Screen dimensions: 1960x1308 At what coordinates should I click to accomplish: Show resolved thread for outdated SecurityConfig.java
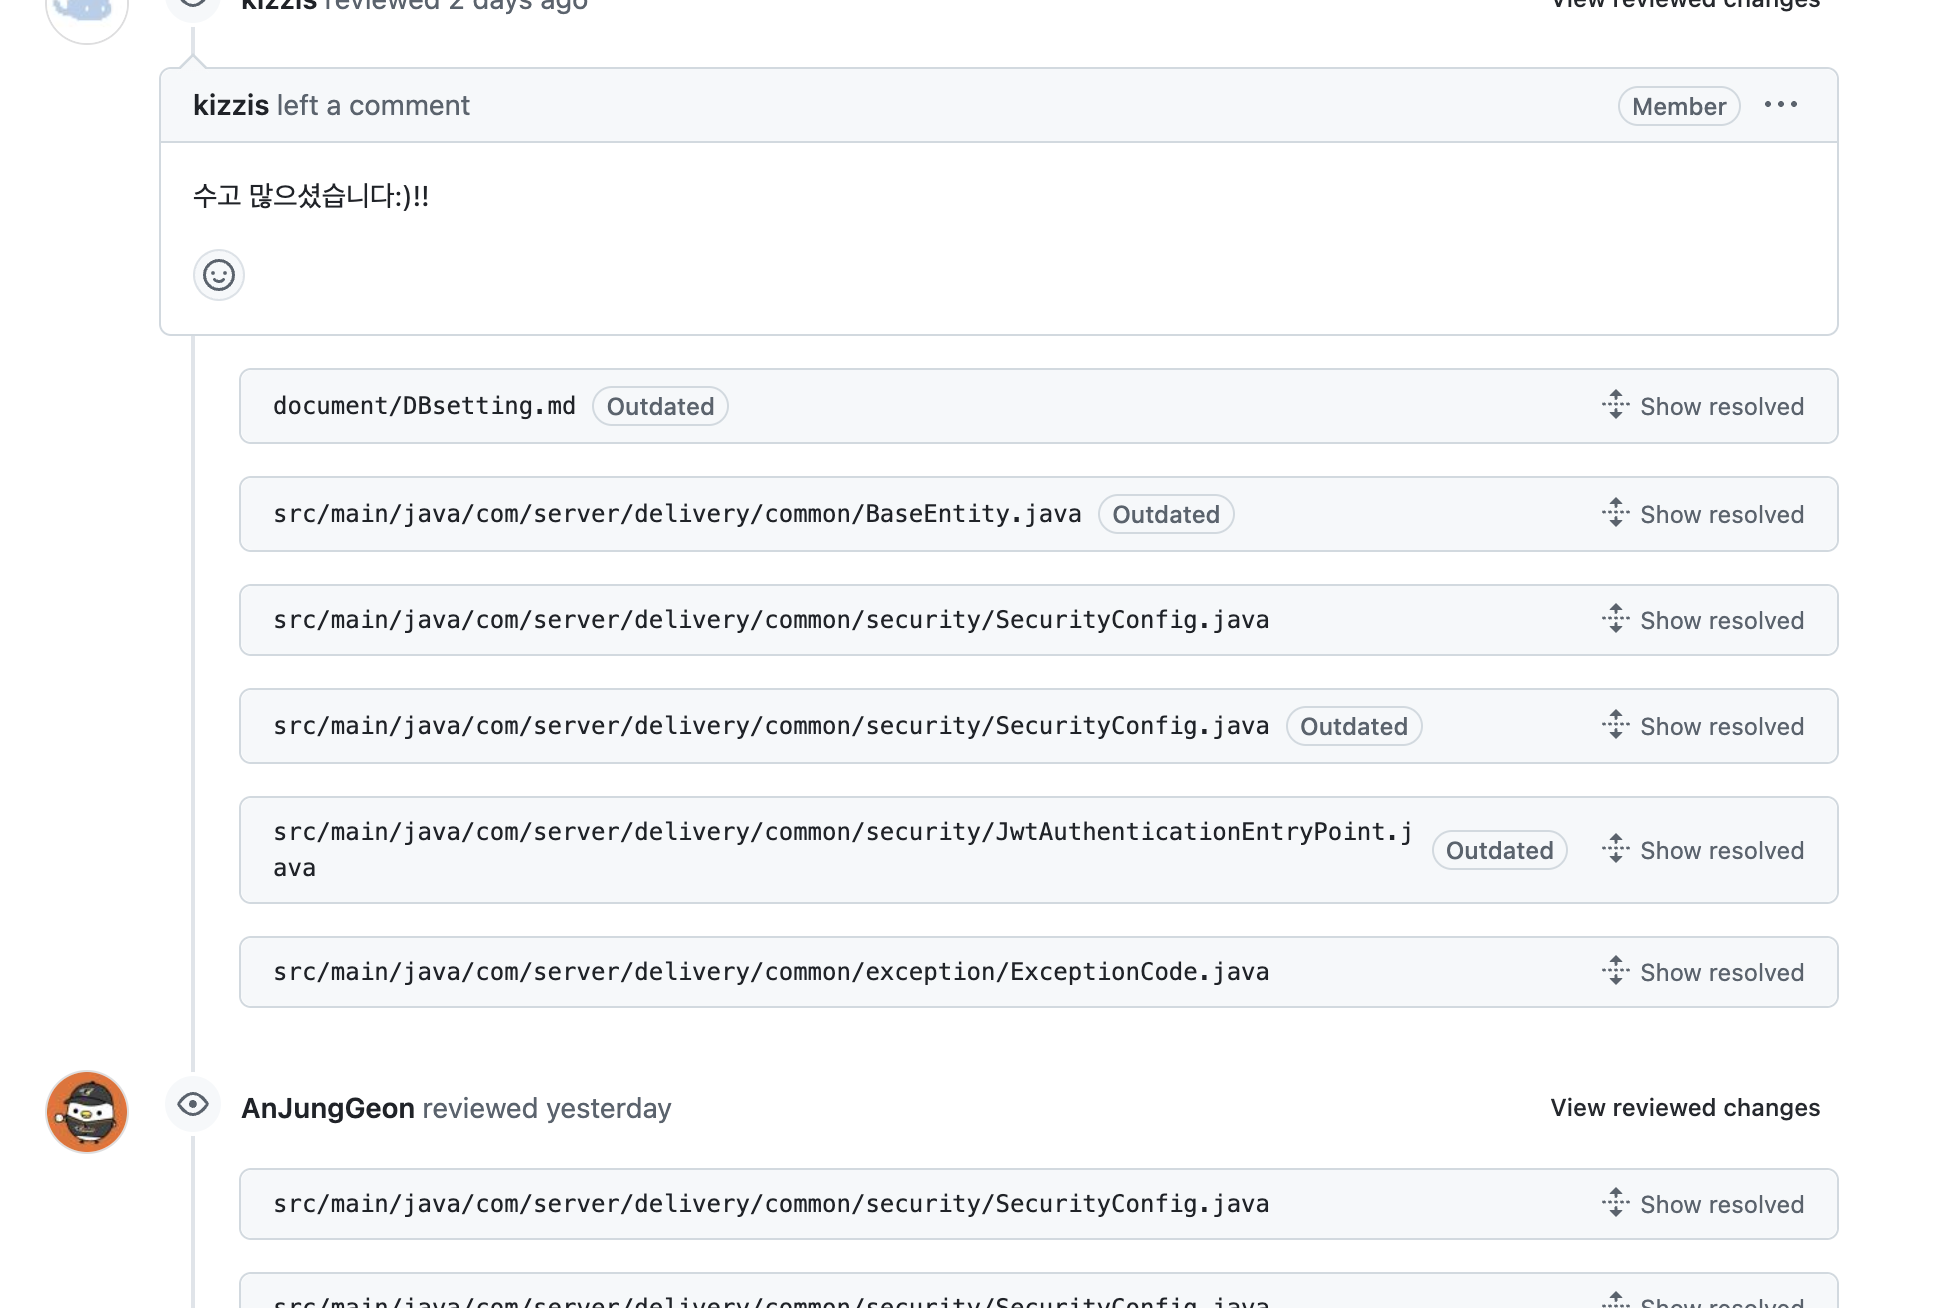[x=1721, y=727]
